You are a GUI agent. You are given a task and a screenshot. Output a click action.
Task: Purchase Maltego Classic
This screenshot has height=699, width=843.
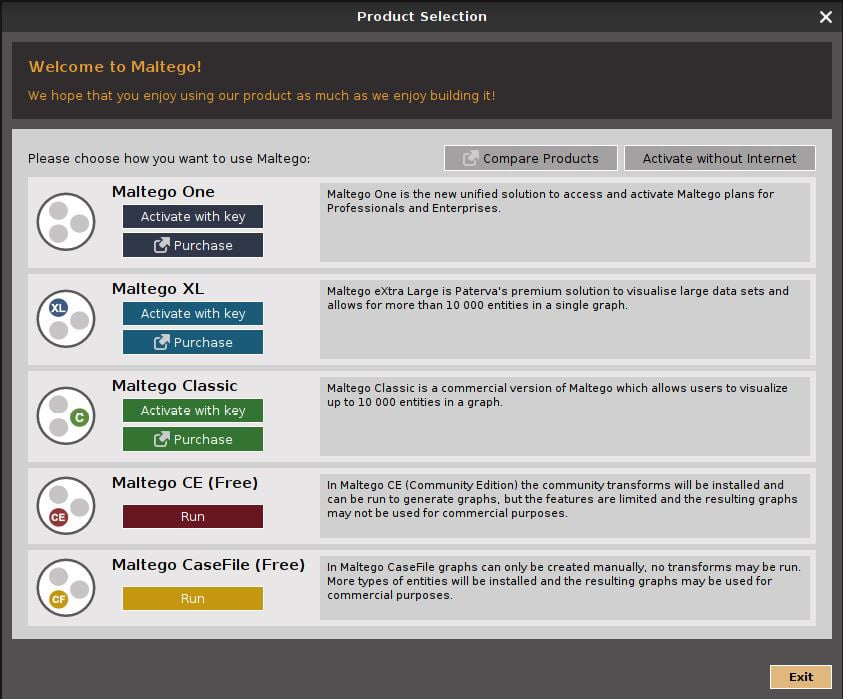pos(193,439)
